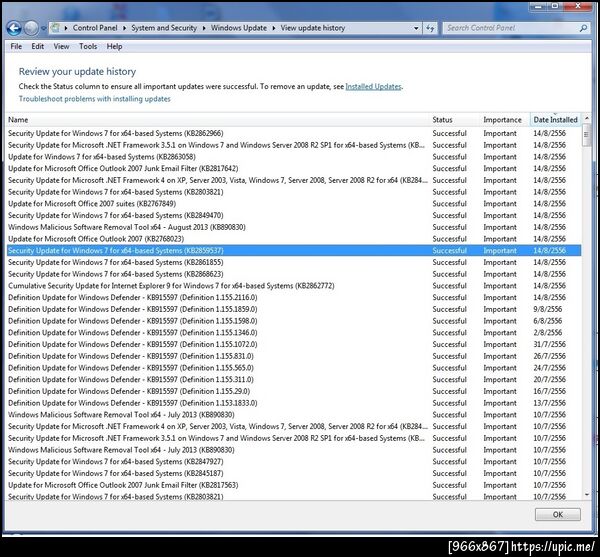Select Defender Definition 1.155.1598.0 row
Viewport: 600px width, 557px height.
coord(294,321)
